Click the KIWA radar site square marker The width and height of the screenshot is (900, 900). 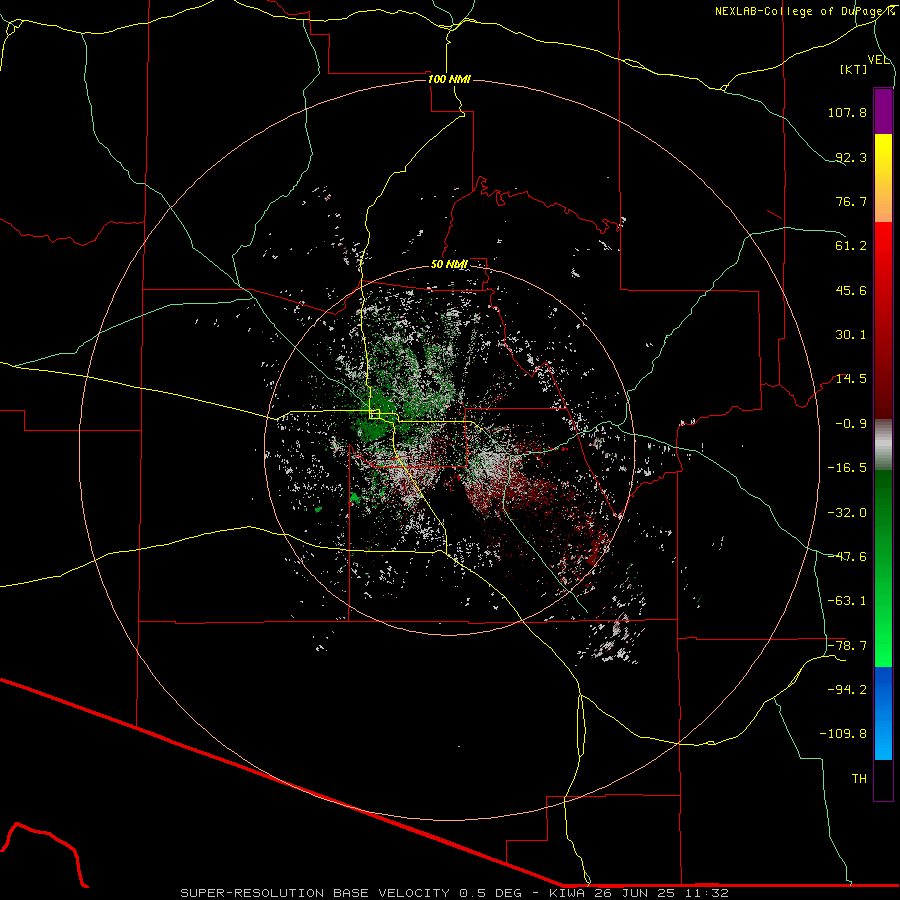point(375,414)
